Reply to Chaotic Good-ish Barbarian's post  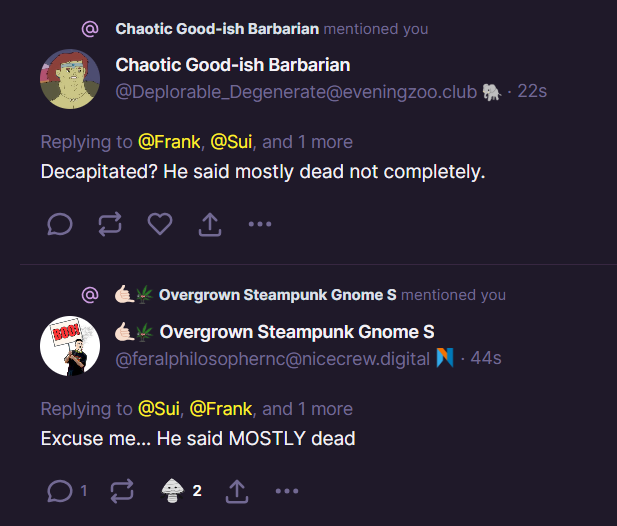[x=60, y=224]
